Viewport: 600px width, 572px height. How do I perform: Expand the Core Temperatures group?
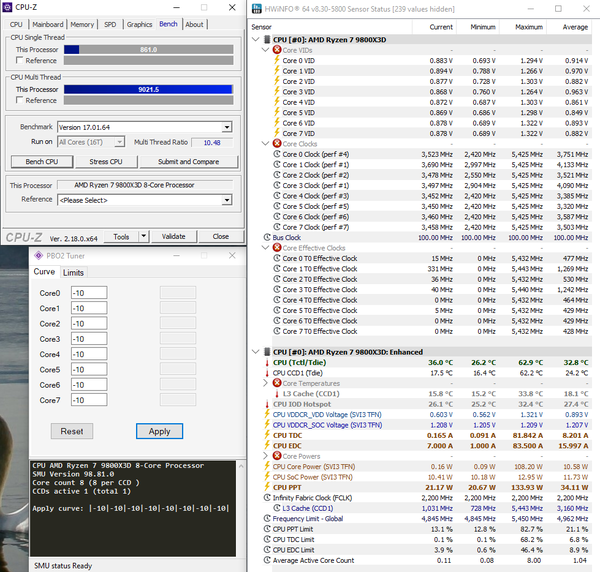(x=266, y=383)
